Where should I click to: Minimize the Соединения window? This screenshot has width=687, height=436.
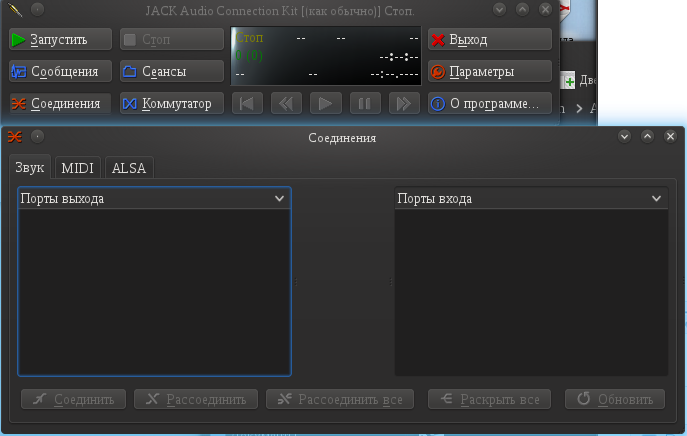(x=624, y=137)
